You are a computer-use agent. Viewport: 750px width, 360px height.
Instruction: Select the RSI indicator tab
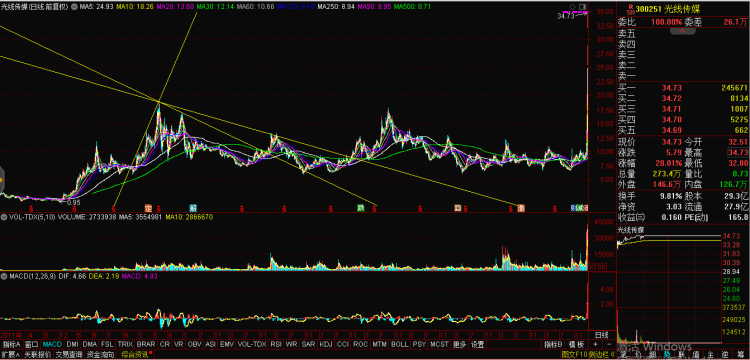tap(276, 344)
